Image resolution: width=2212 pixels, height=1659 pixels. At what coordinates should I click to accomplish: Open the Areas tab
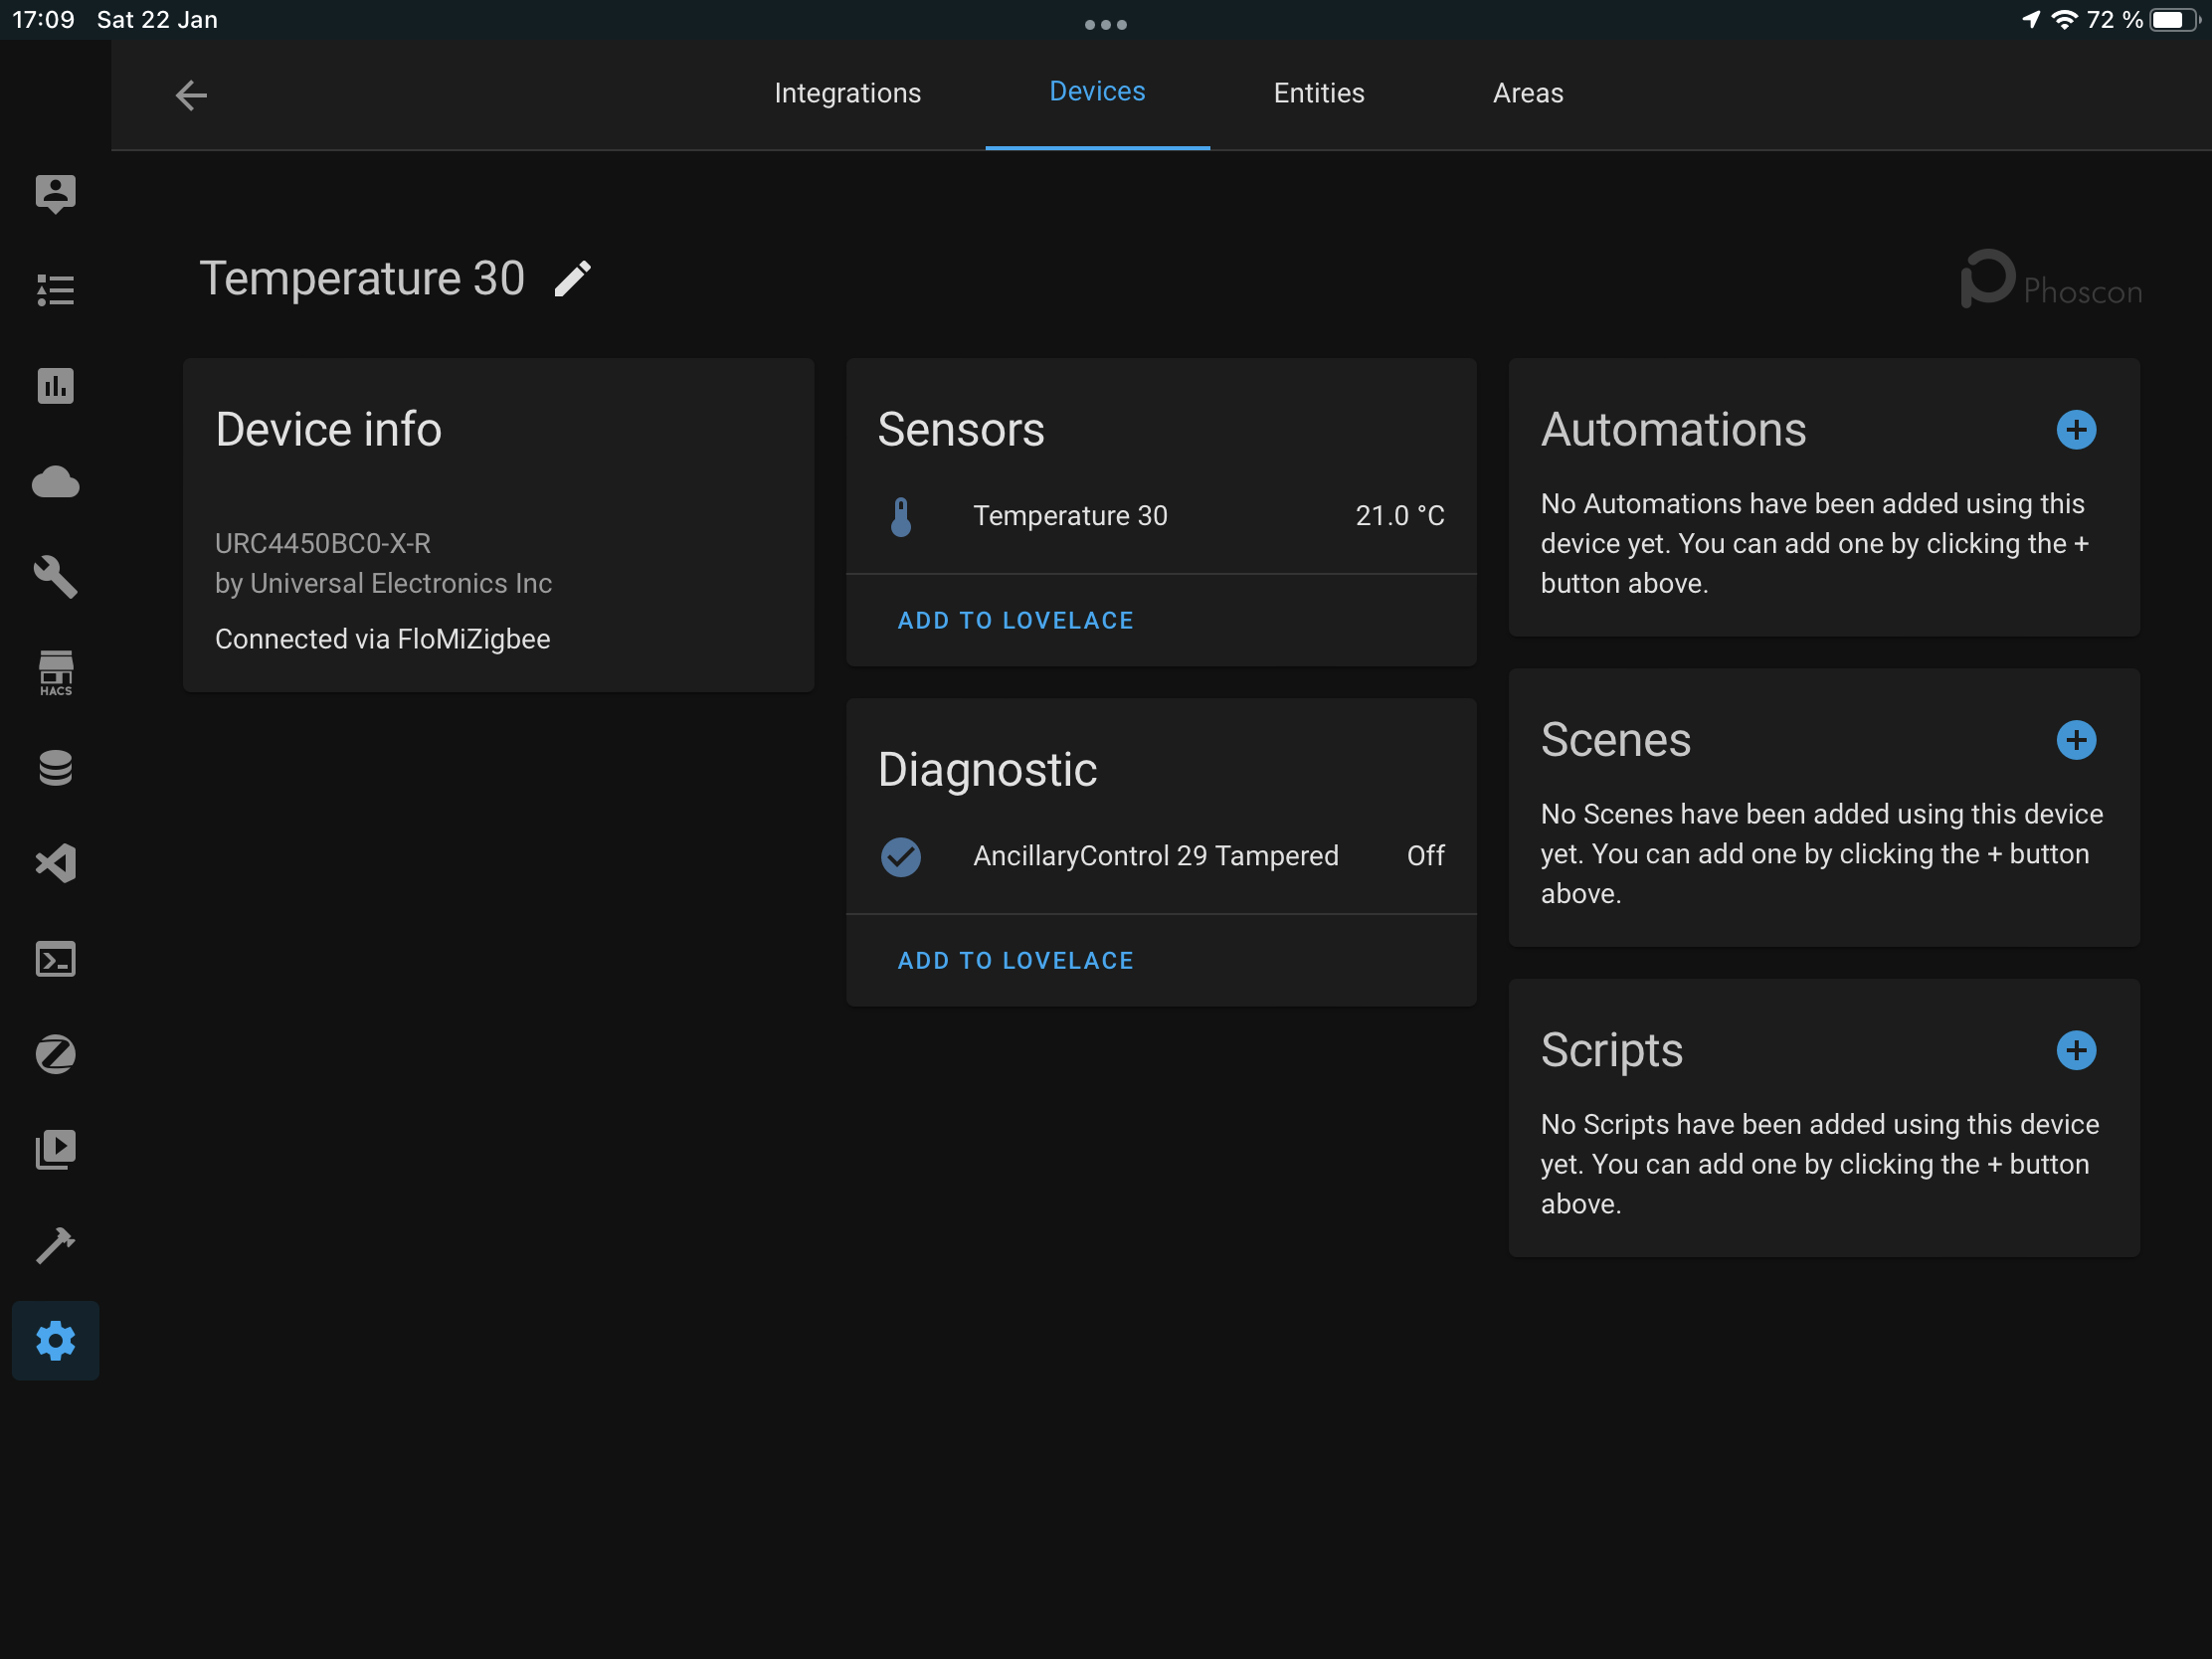coord(1527,93)
